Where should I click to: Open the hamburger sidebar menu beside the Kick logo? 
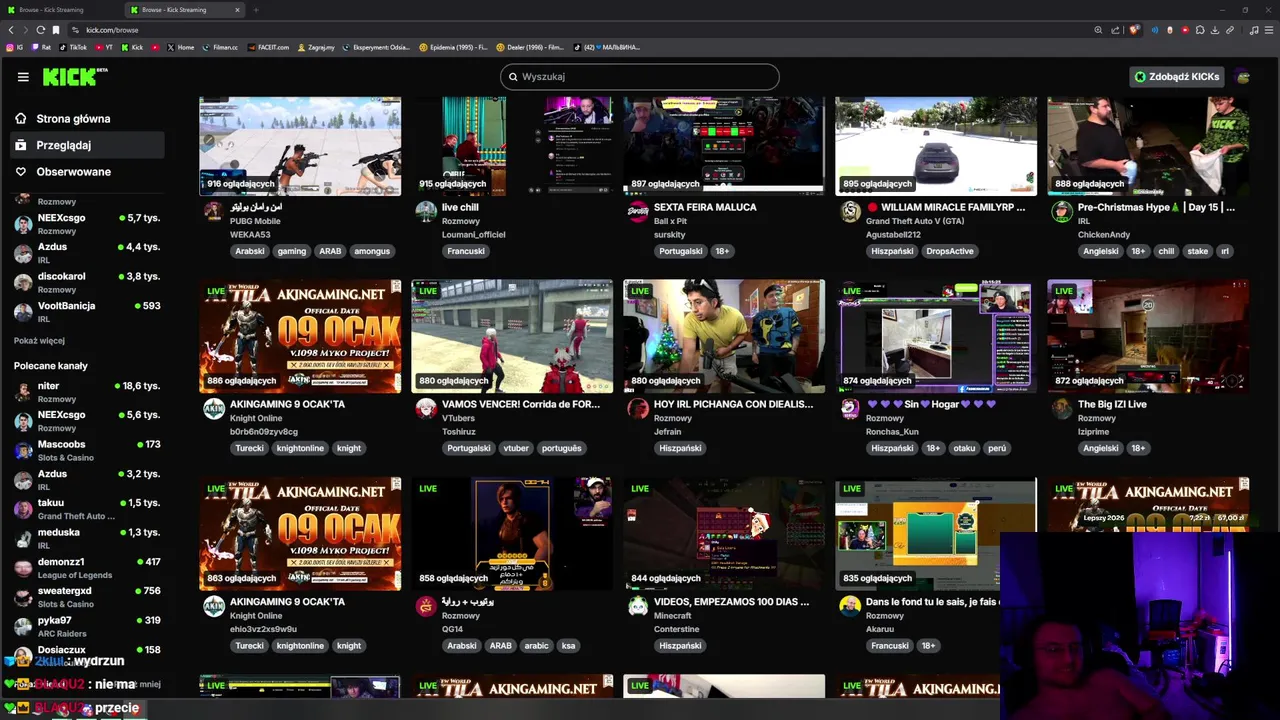23,77
